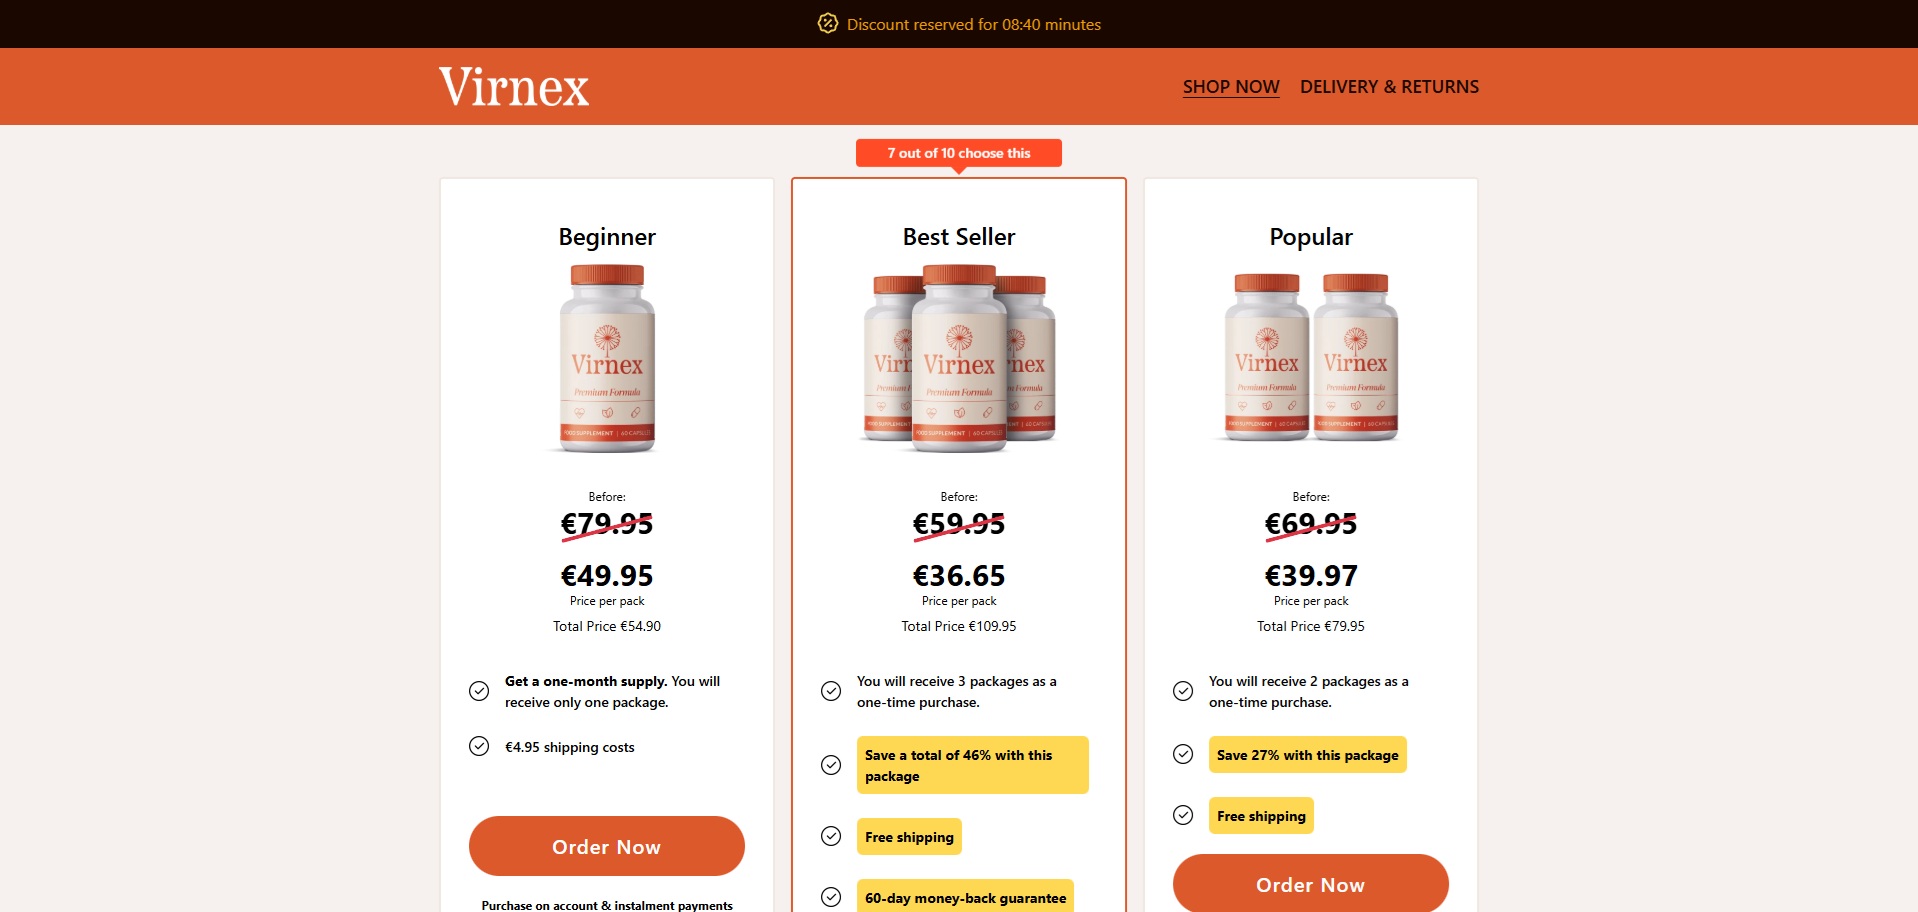Click checkmark next to 'Save a total of 46%'

[831, 765]
